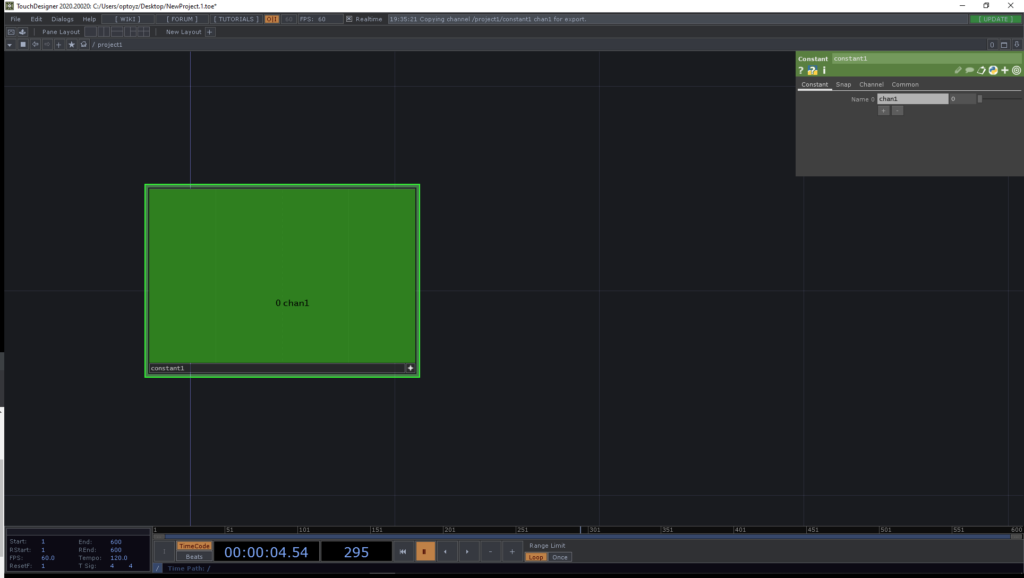Switch to the Snap parameter tab
Viewport: 1024px width, 578px height.
coord(844,85)
